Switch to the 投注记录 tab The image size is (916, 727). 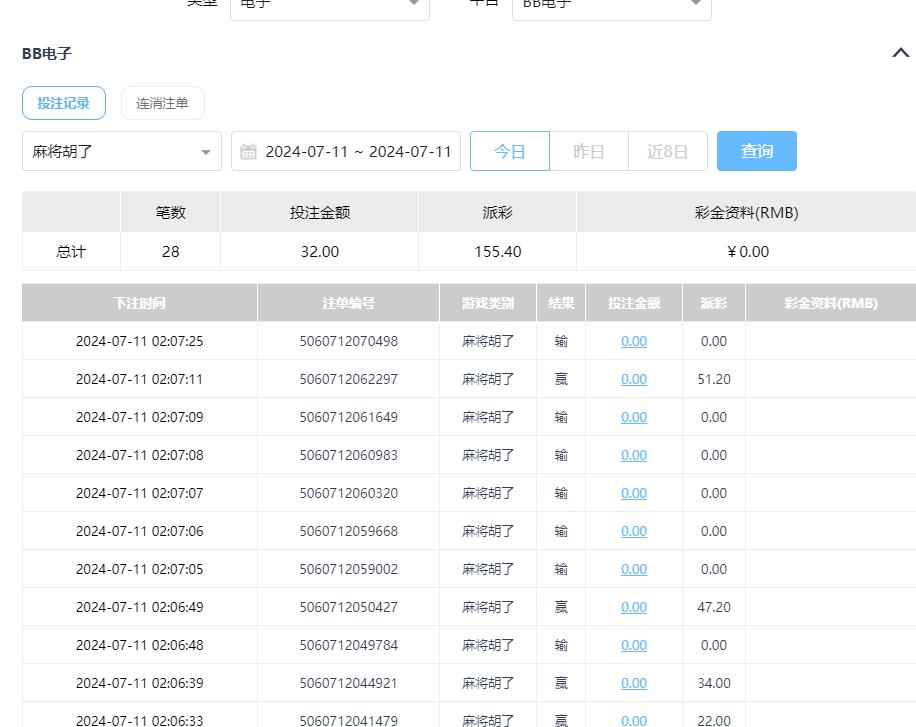click(64, 103)
